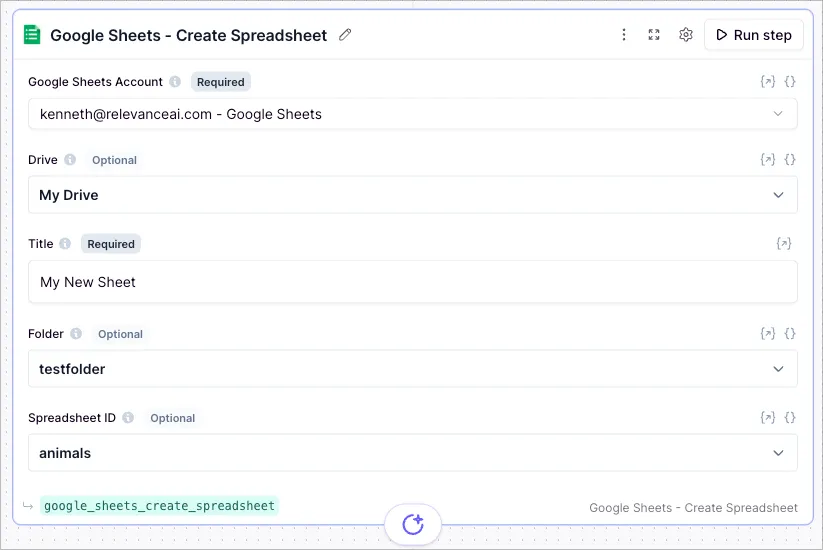Click the Google Sheets - Create Spreadsheet title
Screen dimensions: 823x550
188,35
